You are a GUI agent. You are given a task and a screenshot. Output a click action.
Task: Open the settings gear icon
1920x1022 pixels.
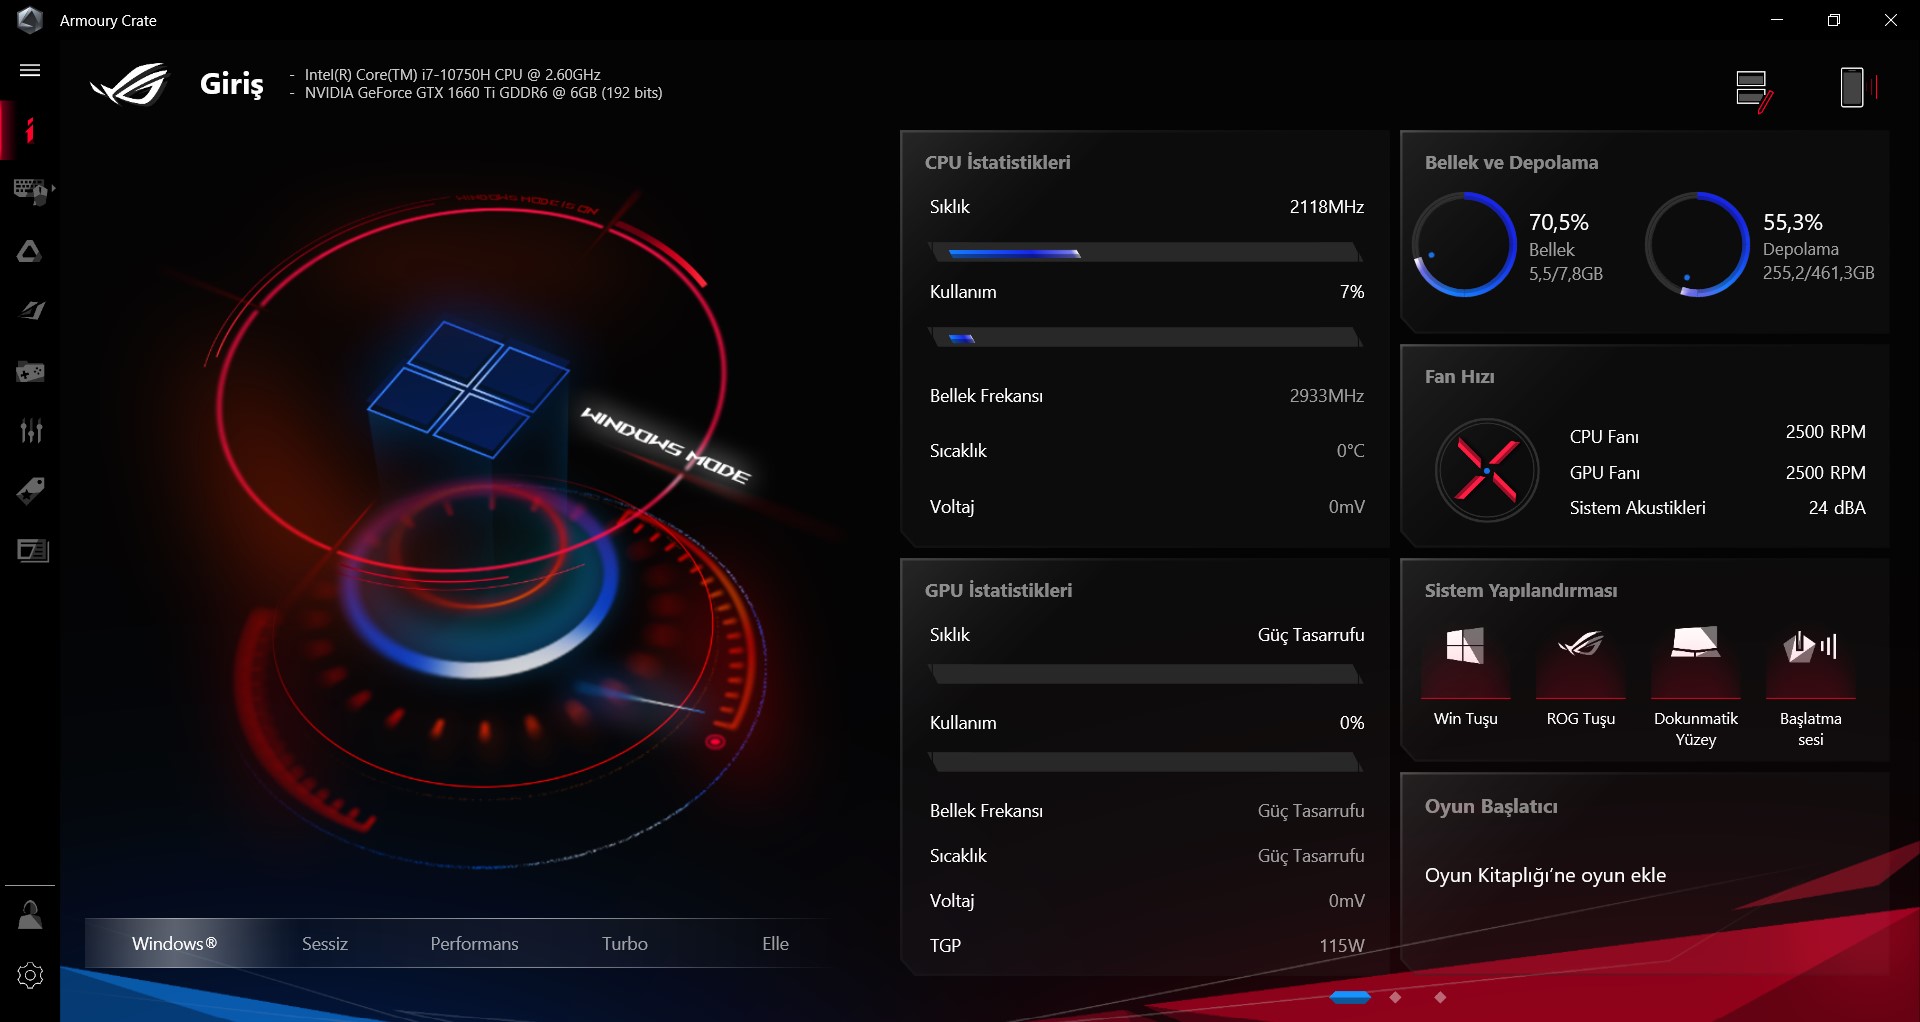pos(30,975)
